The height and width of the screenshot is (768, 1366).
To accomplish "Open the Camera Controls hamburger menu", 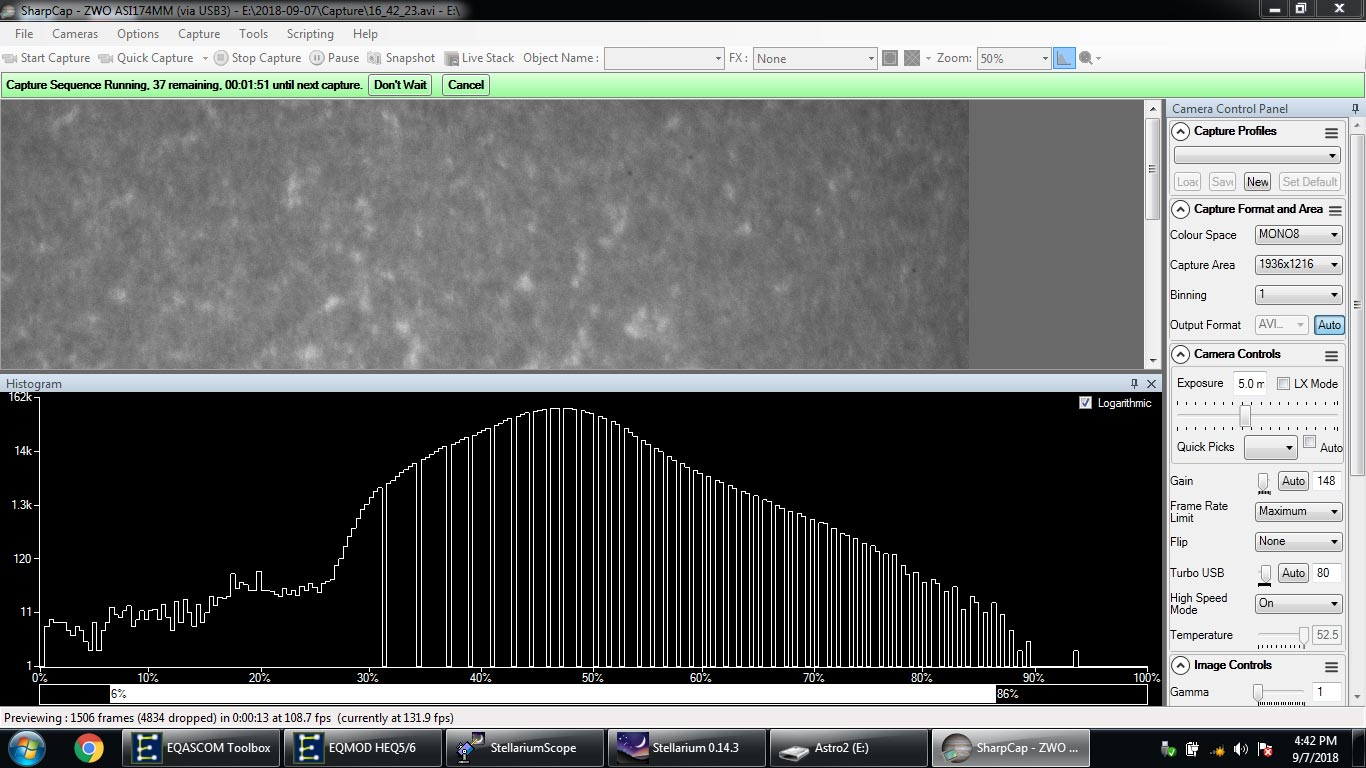I will (x=1331, y=355).
